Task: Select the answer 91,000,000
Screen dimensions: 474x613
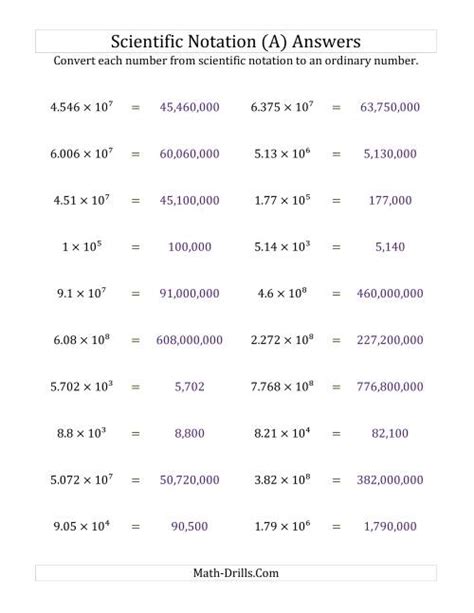Action: click(x=189, y=293)
